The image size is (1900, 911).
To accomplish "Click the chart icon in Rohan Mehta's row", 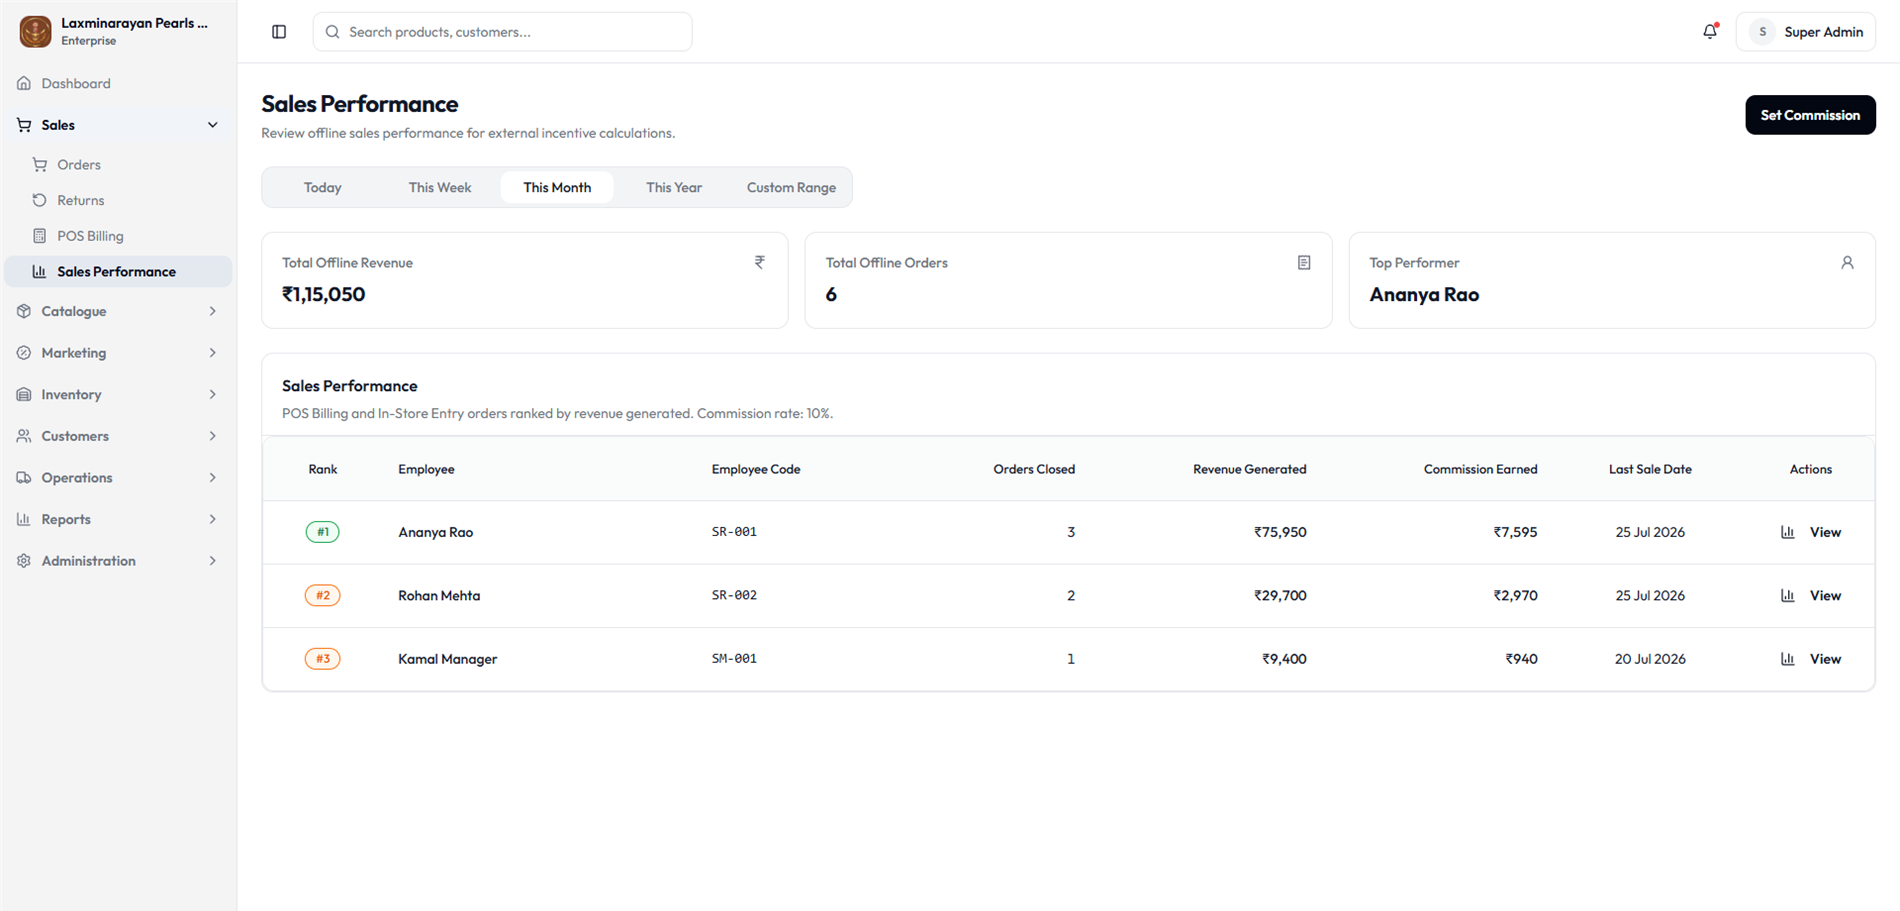I will [x=1788, y=595].
